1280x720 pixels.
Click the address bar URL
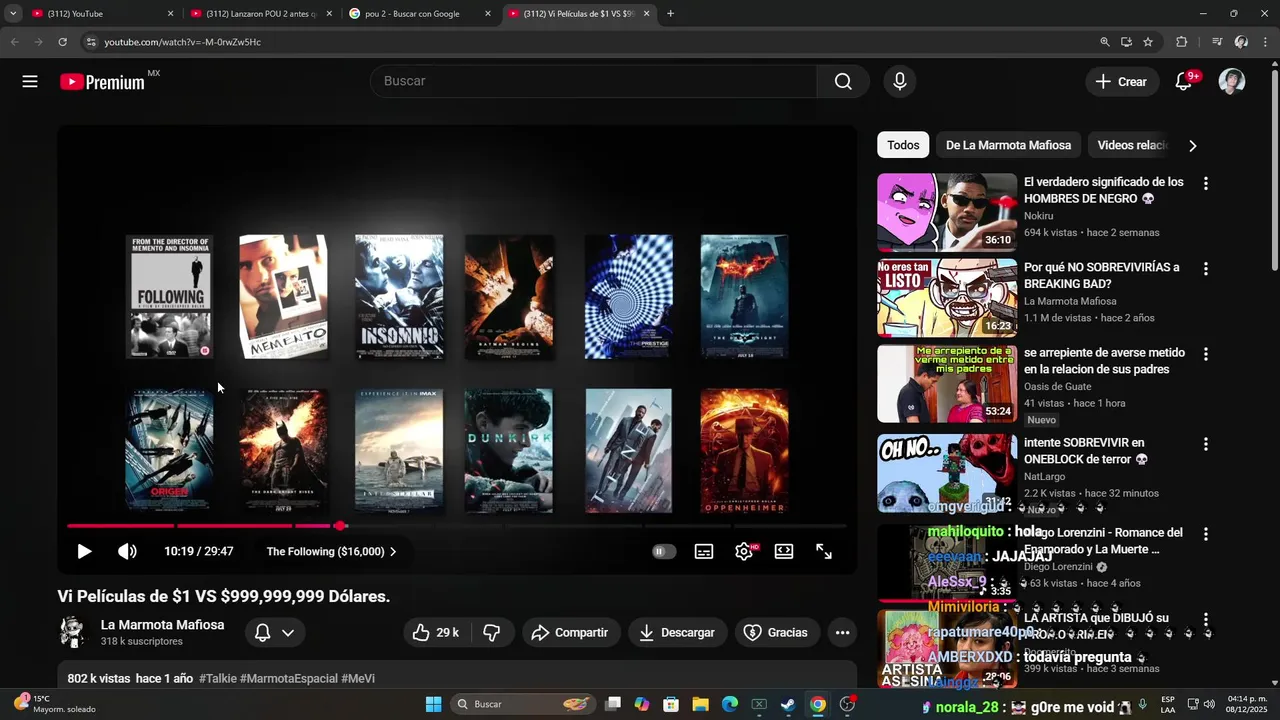pos(182,42)
